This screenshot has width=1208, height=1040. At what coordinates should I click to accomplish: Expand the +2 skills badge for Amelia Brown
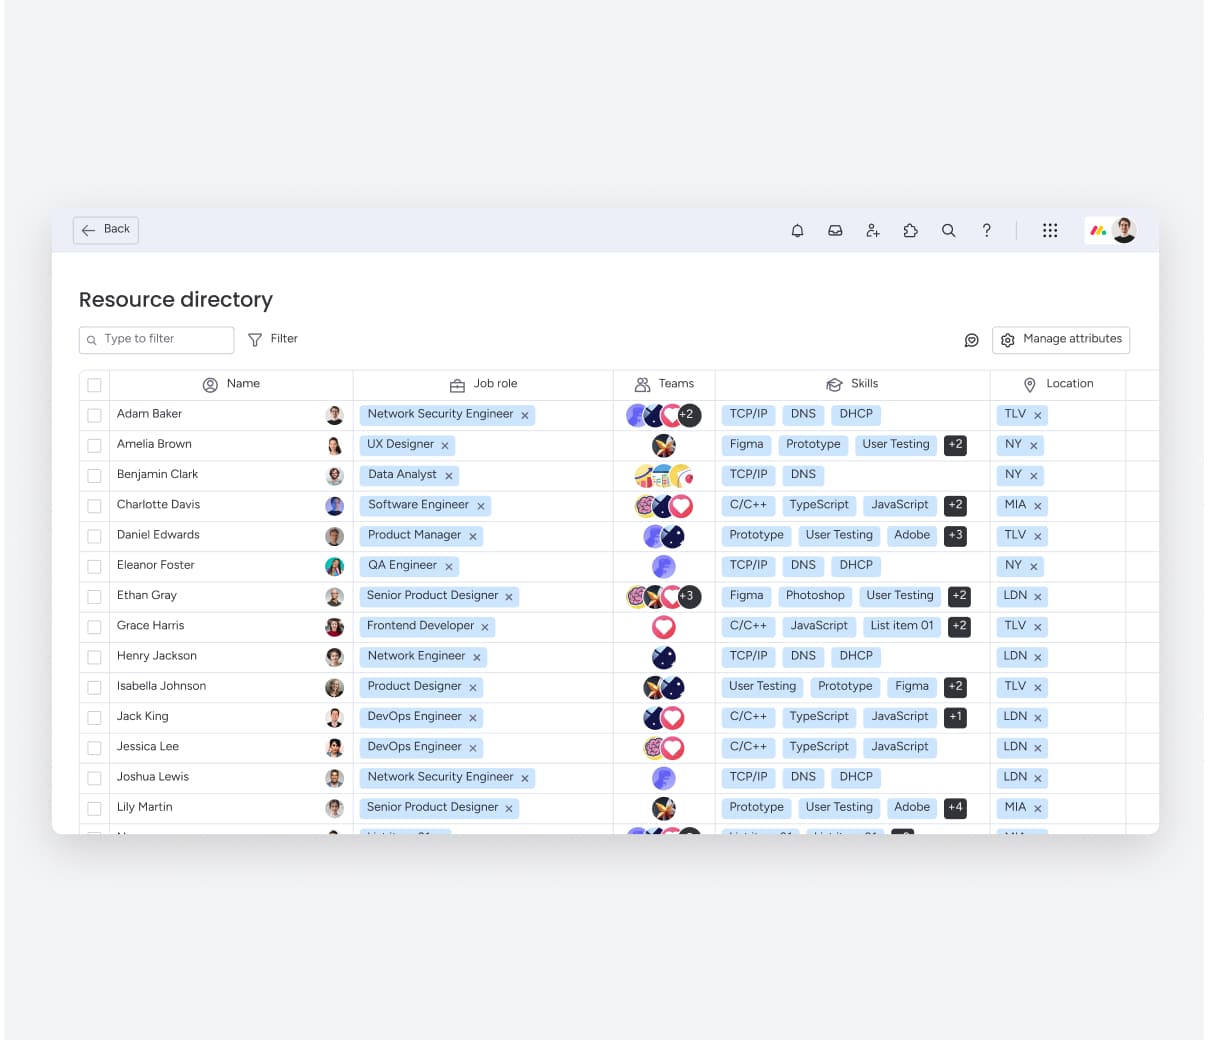click(x=955, y=444)
